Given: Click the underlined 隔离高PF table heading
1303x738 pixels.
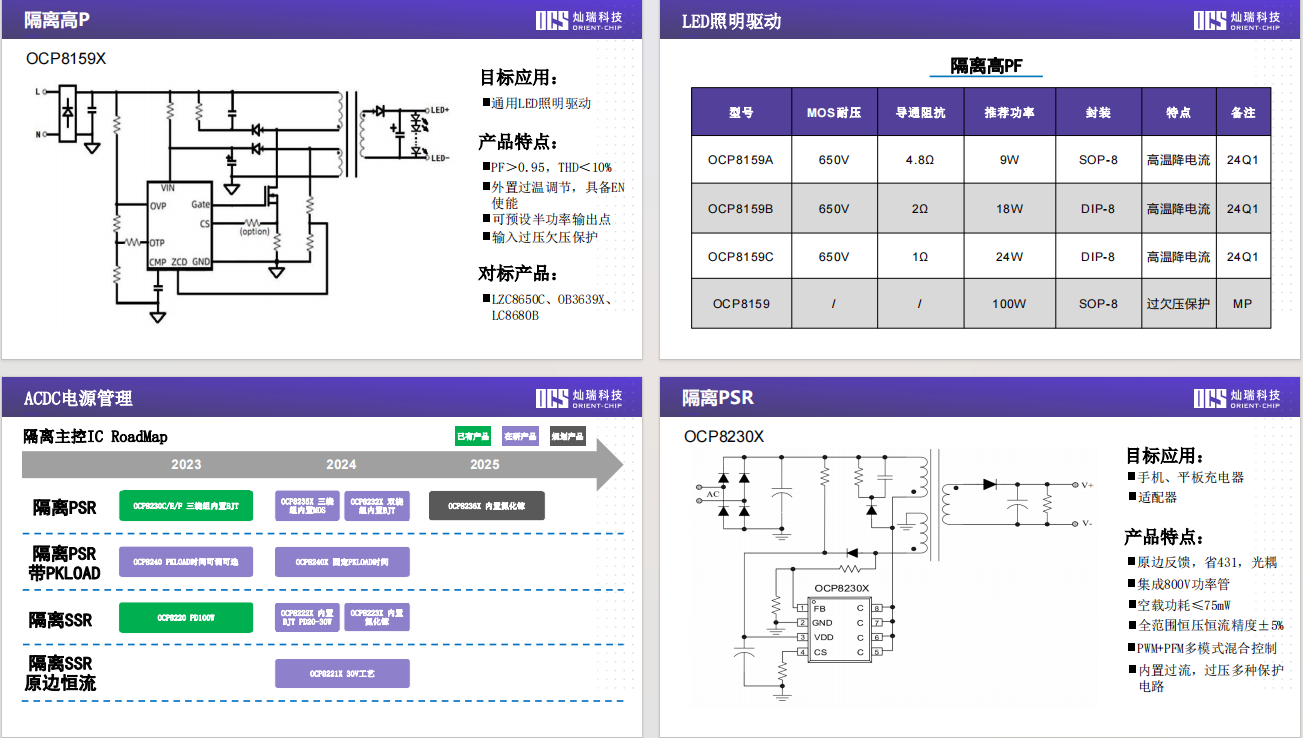Looking at the screenshot, I should 986,67.
